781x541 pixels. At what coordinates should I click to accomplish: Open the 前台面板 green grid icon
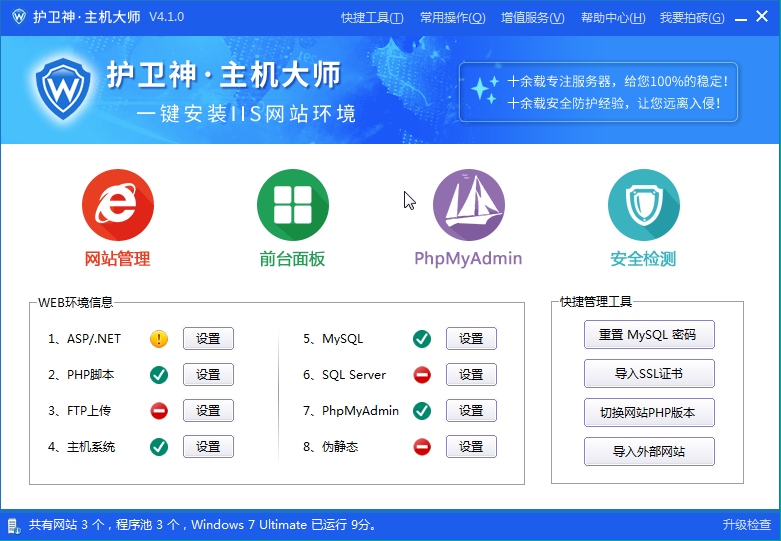tap(293, 205)
